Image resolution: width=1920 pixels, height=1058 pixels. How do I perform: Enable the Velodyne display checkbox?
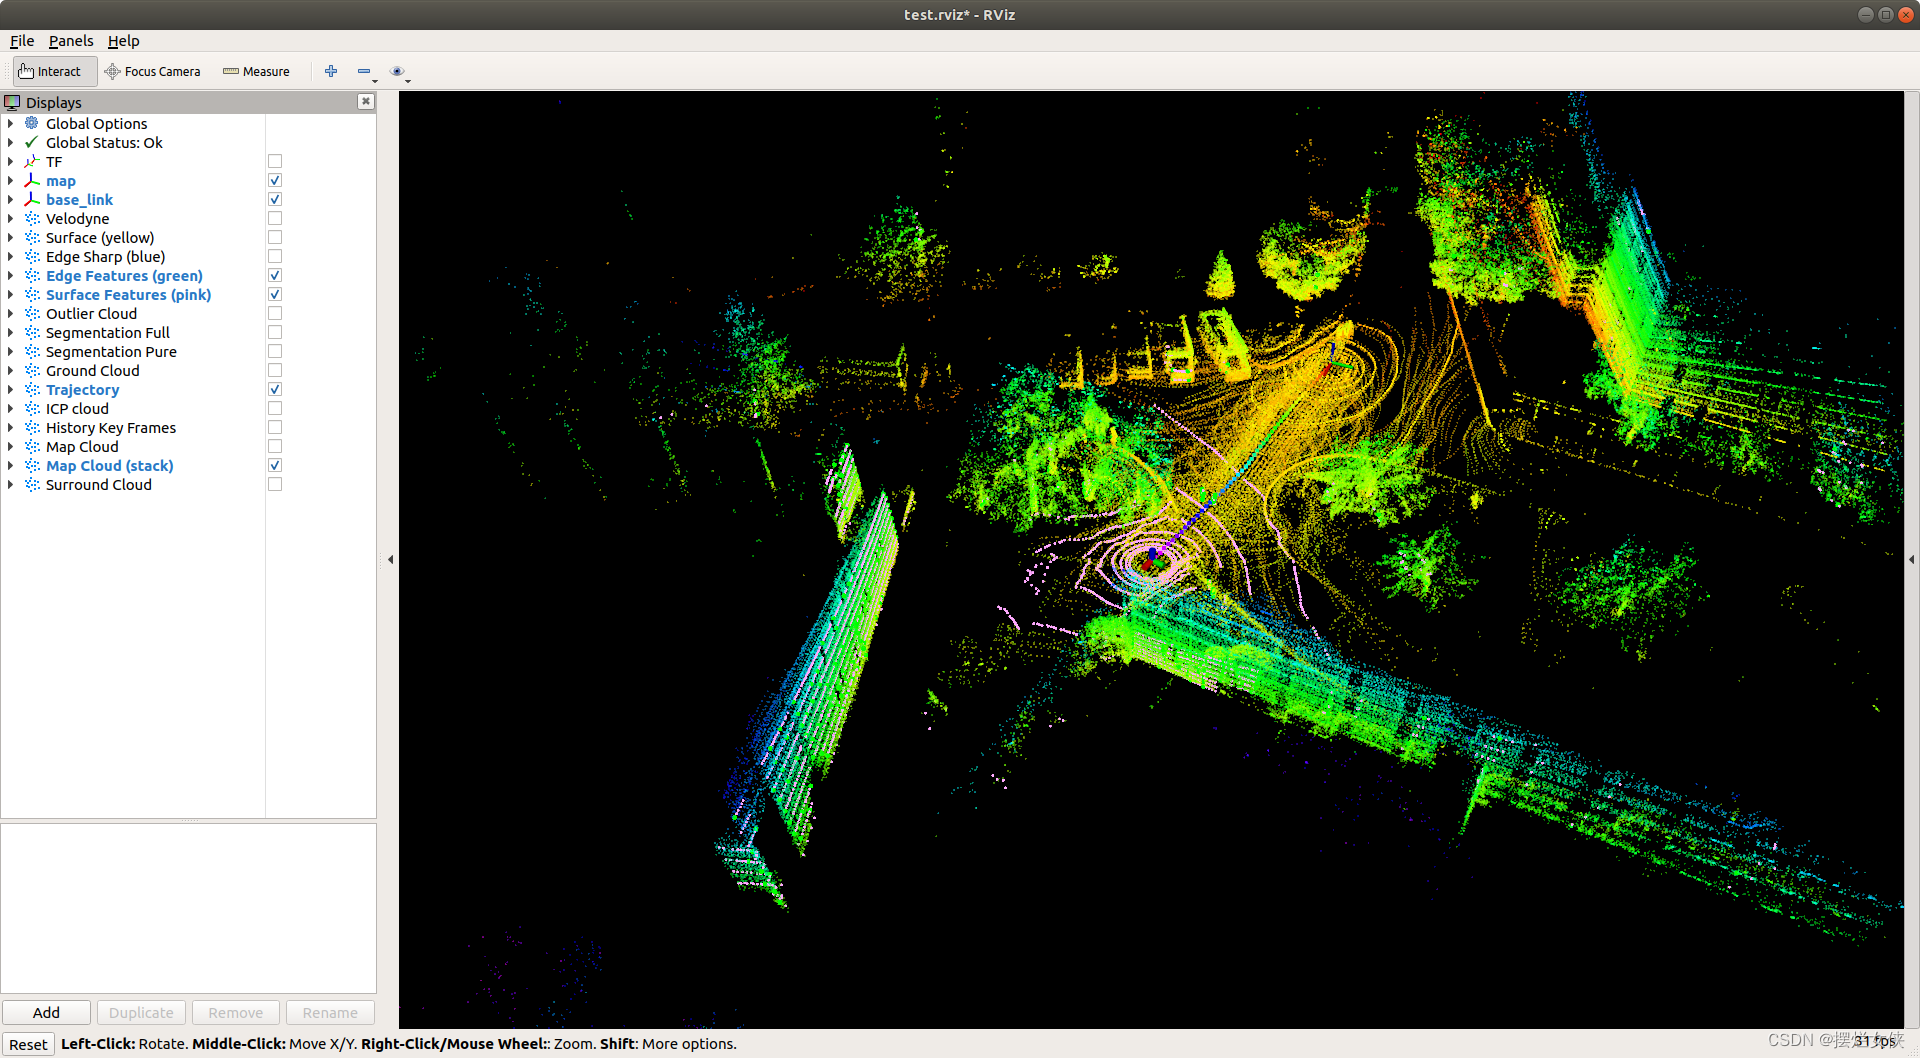[x=275, y=218]
